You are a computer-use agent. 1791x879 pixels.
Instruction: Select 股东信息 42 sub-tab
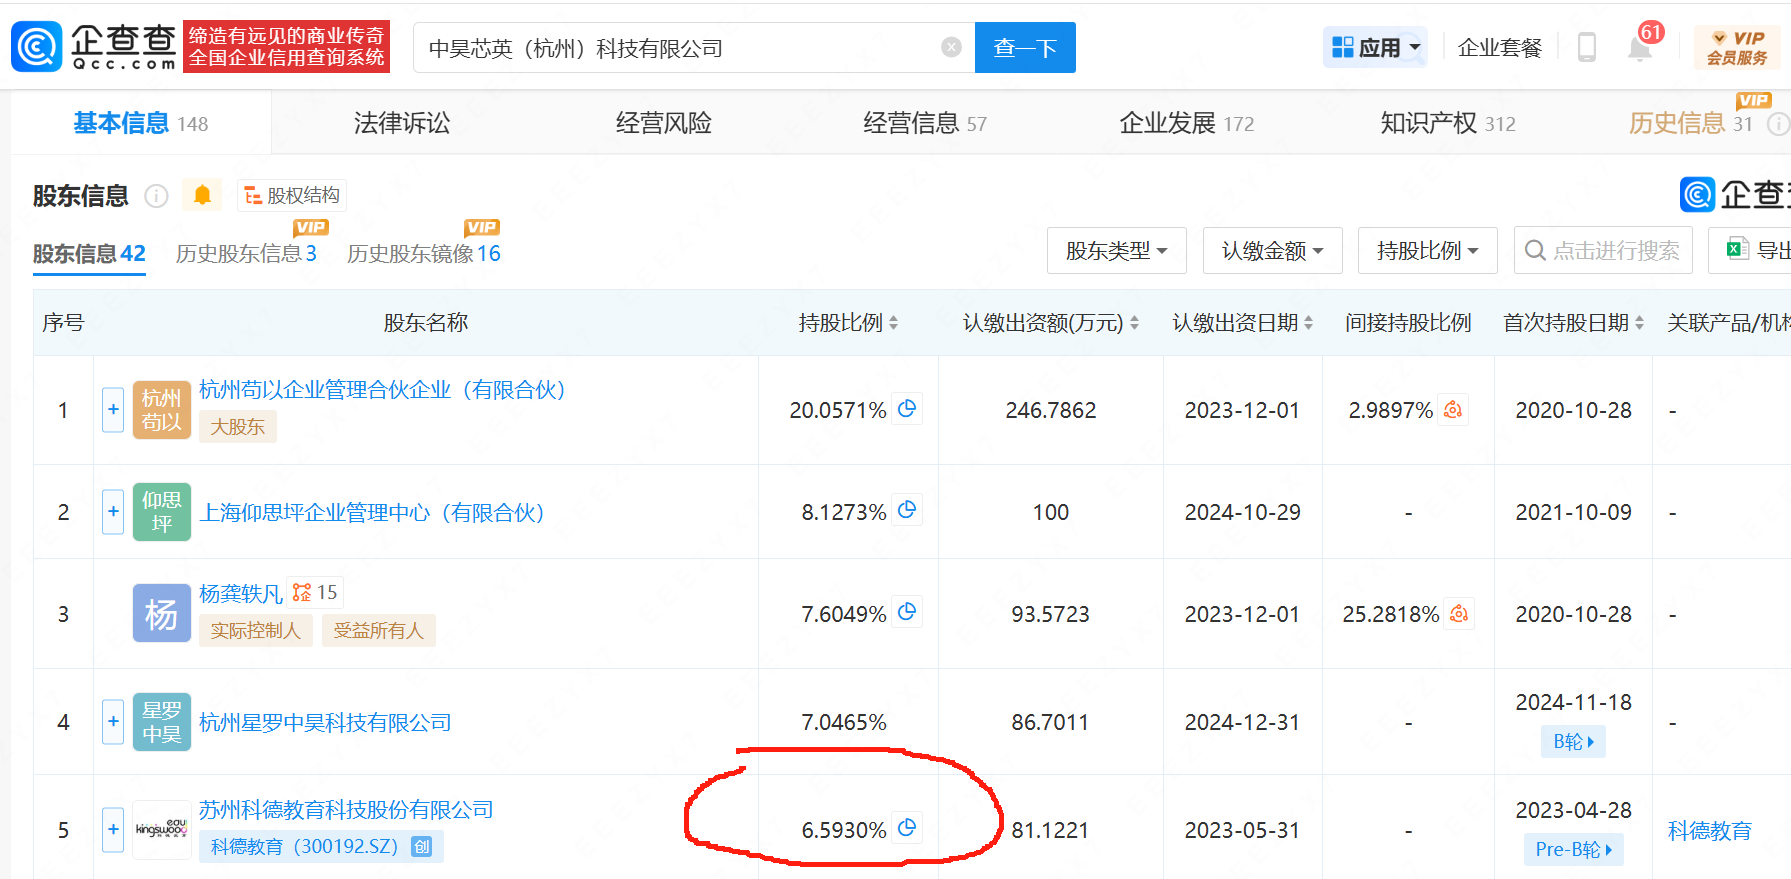point(89,254)
